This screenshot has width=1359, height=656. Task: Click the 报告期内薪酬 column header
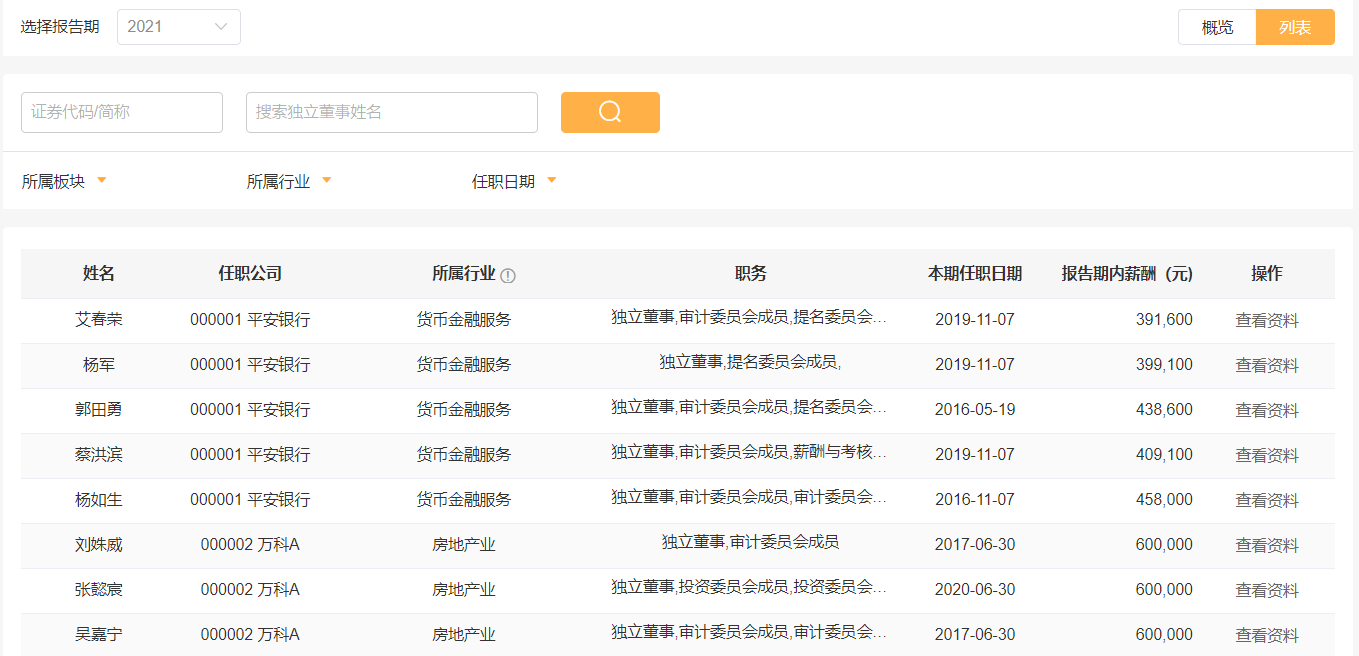1127,274
